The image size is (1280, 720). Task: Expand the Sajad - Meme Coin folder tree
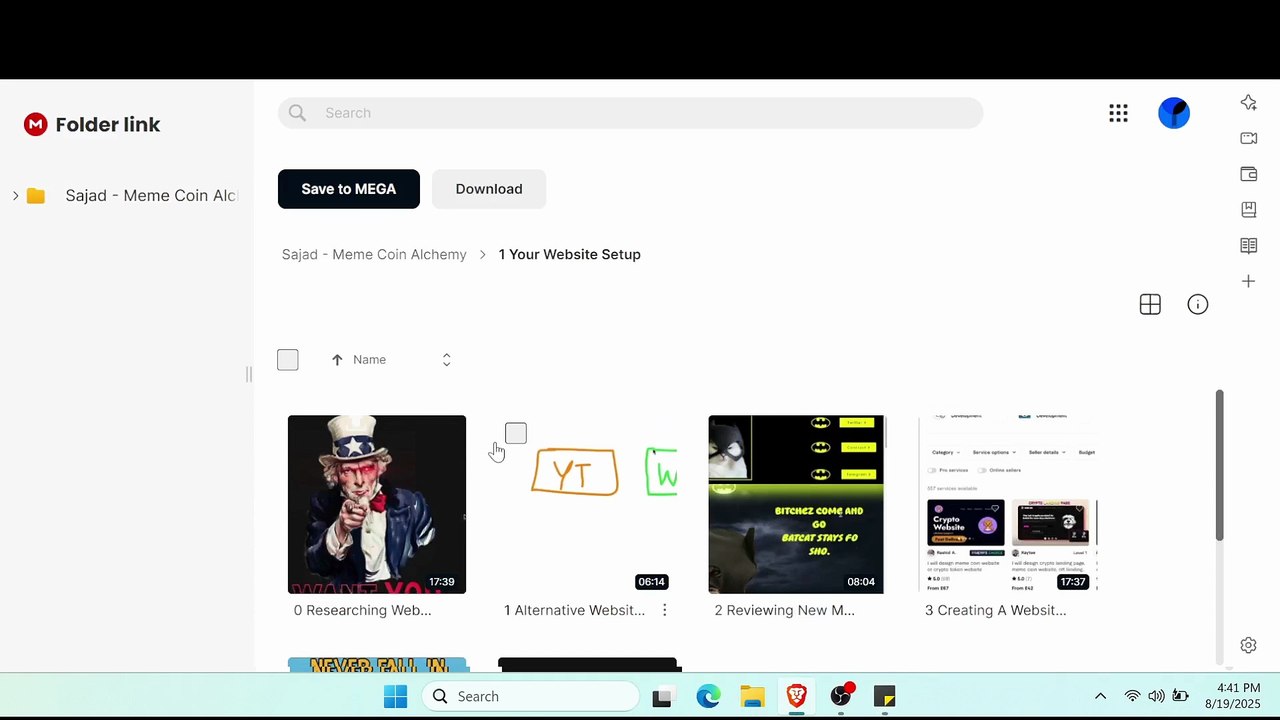(15, 196)
